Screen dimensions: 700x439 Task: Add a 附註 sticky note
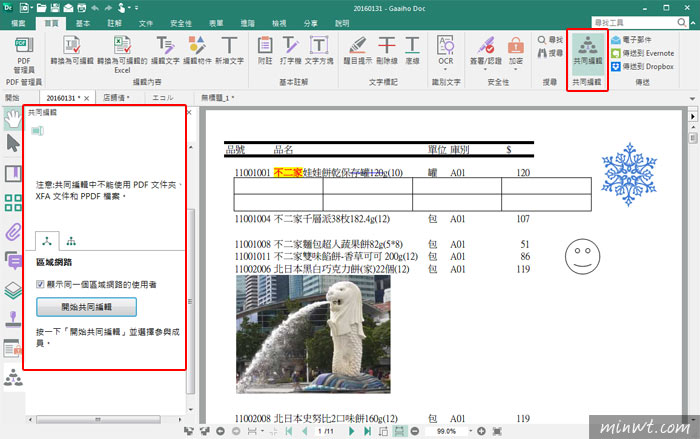[x=265, y=50]
